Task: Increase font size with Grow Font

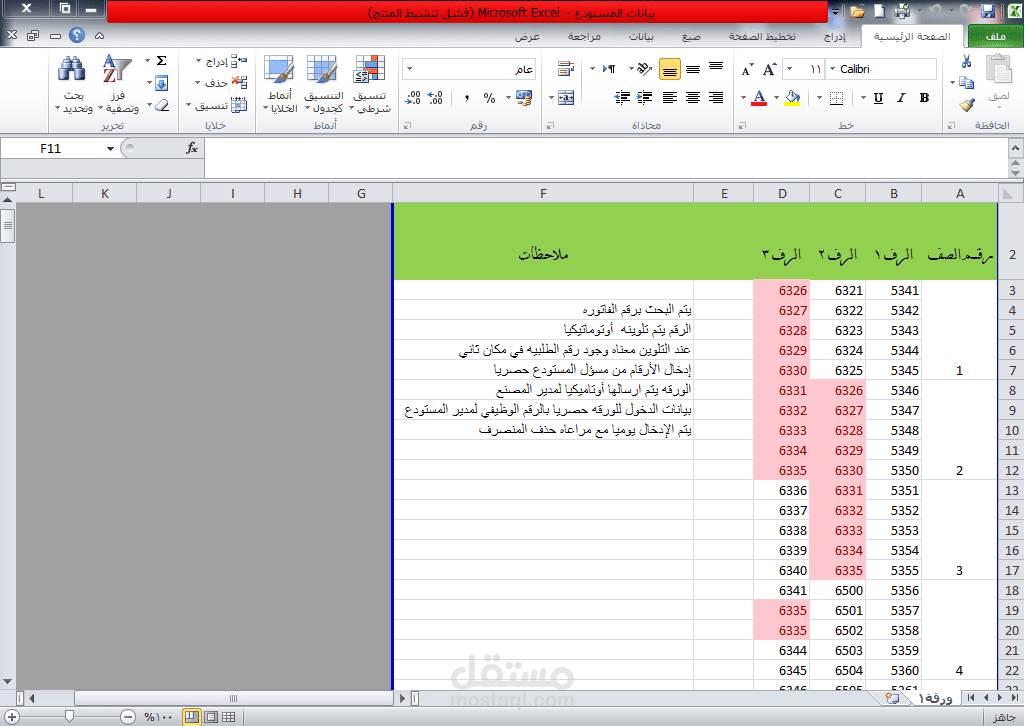Action: pyautogui.click(x=770, y=69)
